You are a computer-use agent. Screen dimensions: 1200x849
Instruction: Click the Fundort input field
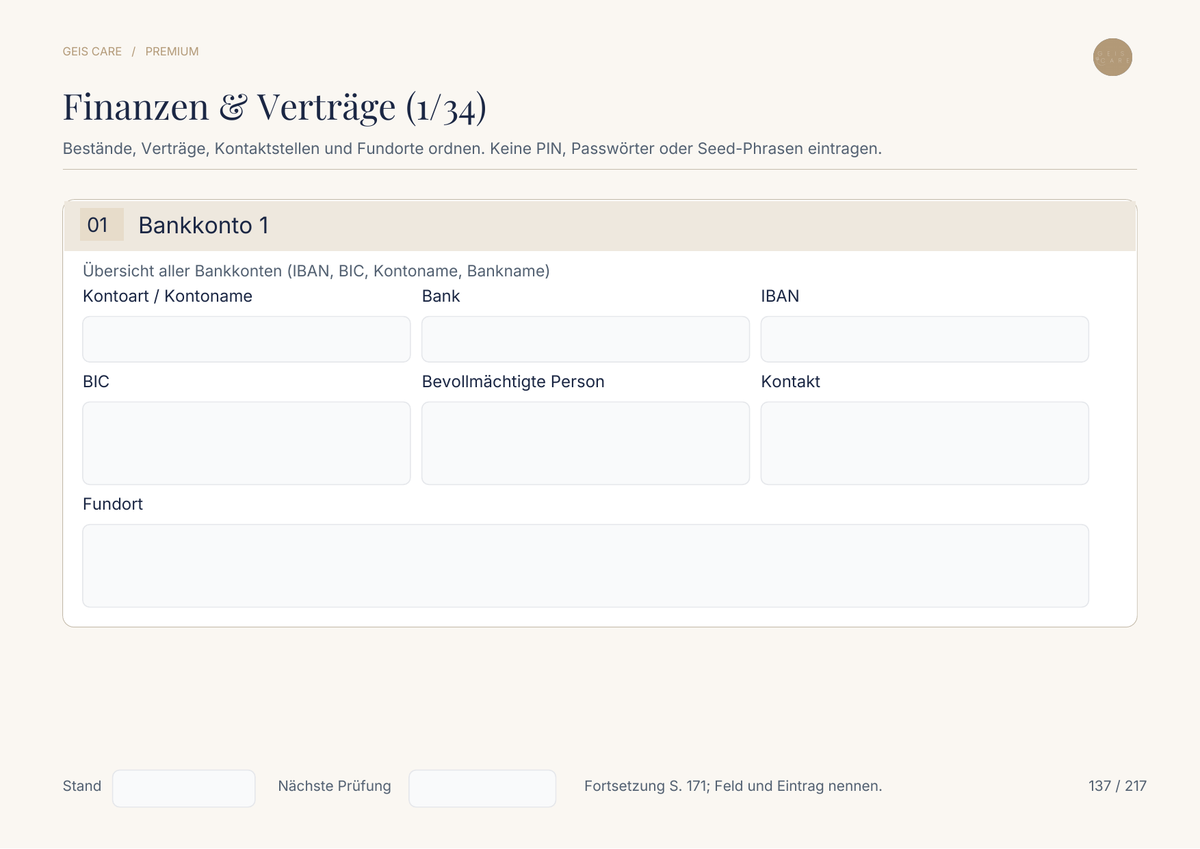[585, 566]
